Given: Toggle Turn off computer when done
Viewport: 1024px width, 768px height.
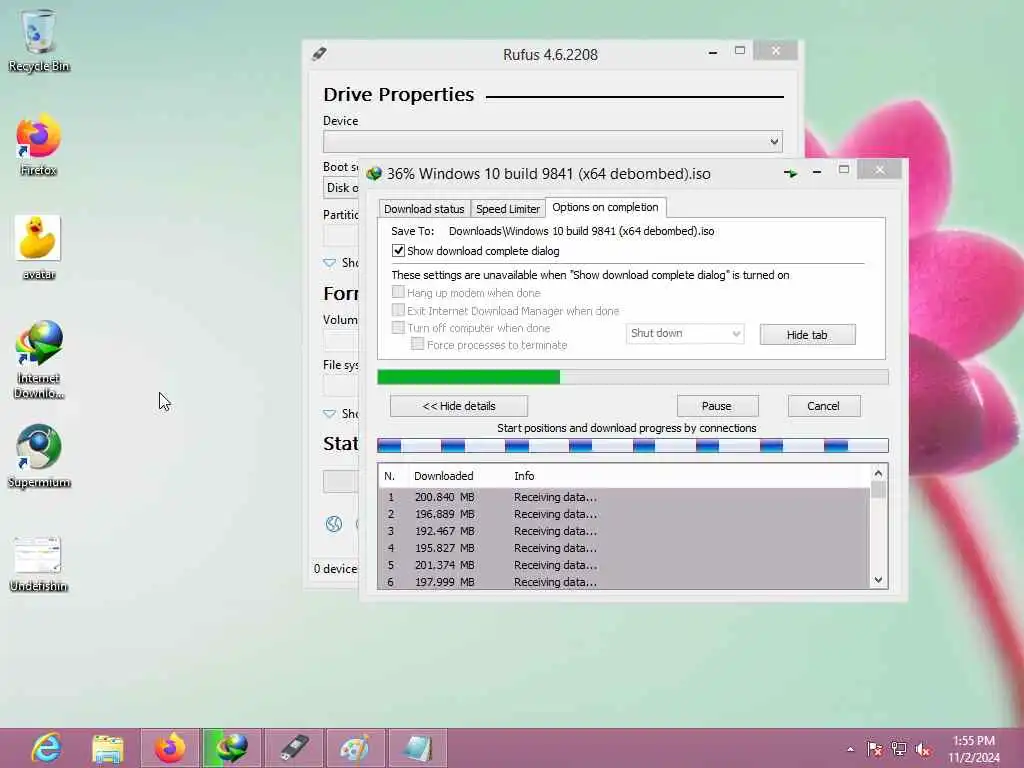Looking at the screenshot, I should [x=398, y=327].
